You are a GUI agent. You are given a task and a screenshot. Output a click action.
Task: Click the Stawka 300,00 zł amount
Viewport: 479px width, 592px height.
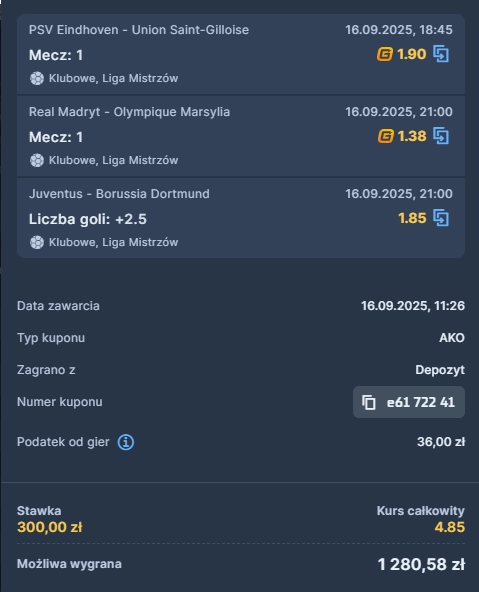tap(49, 527)
